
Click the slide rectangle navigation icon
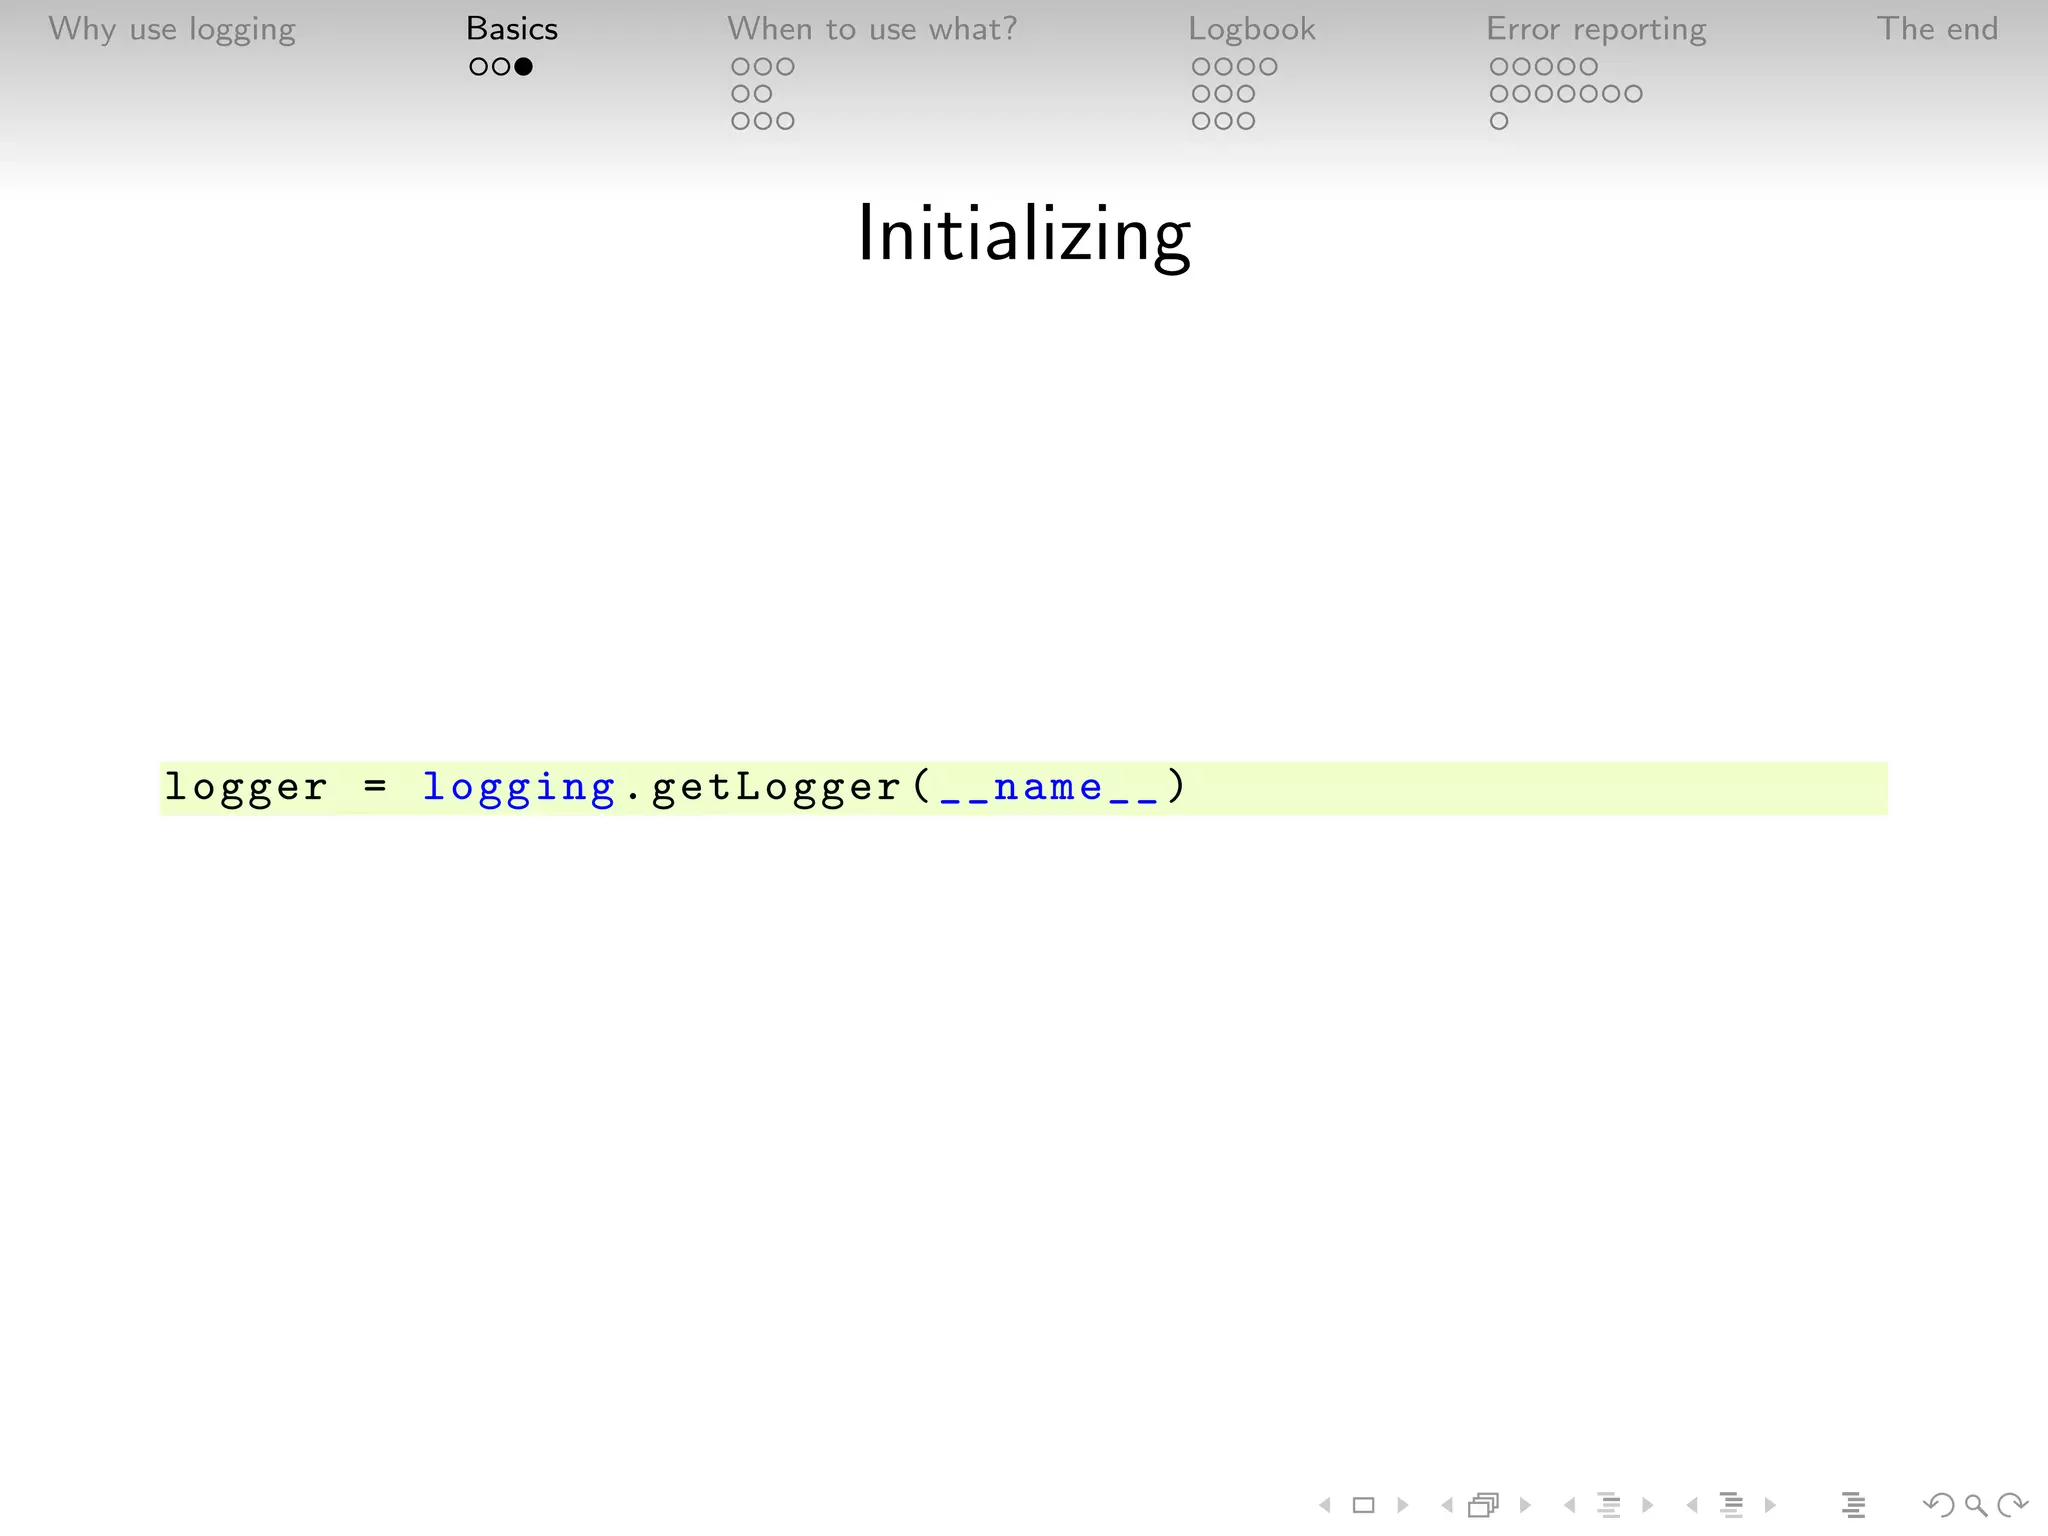1363,1505
